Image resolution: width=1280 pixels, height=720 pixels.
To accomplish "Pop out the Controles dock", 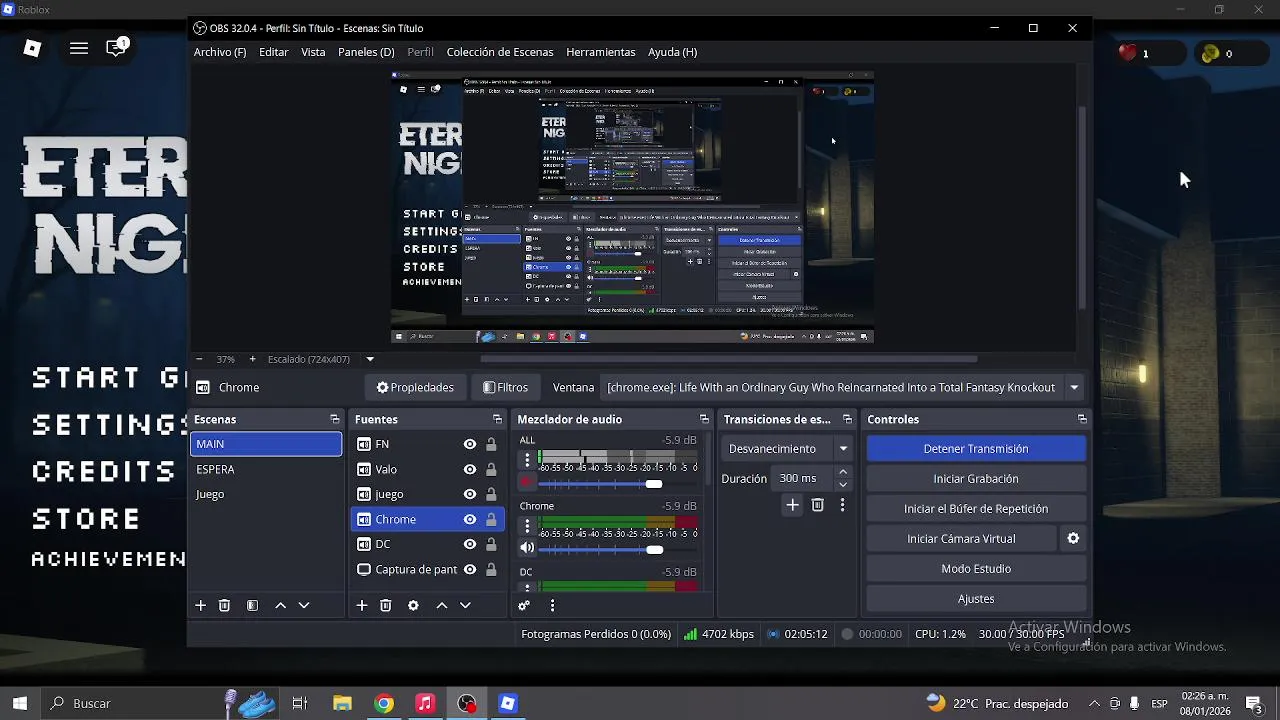I will tap(1082, 419).
